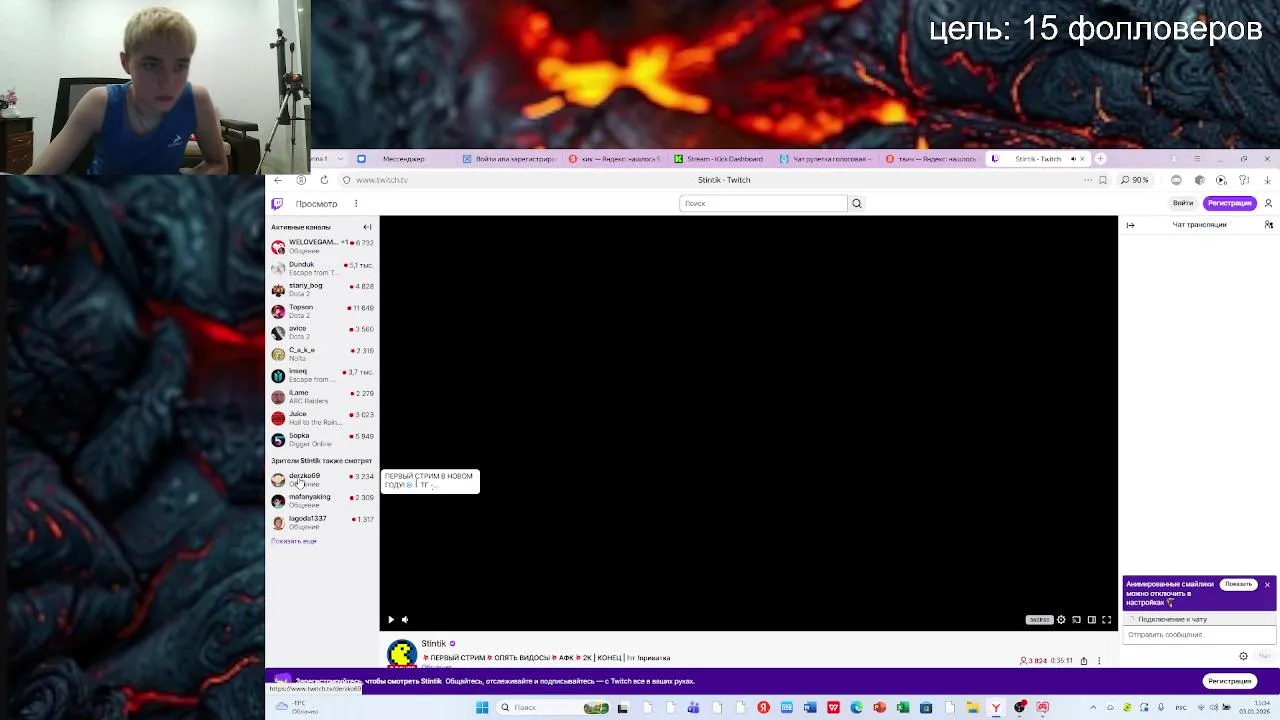Open stariy_bog channel in sidebar
The height and width of the screenshot is (720, 1280).
pyautogui.click(x=322, y=289)
